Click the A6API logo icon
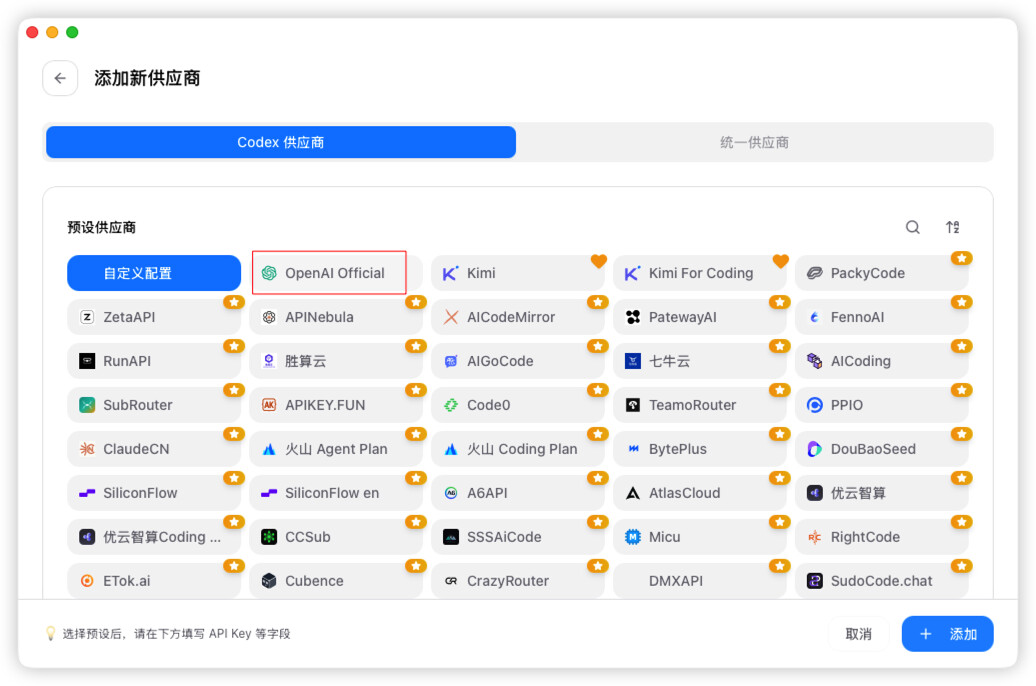Image resolution: width=1036 pixels, height=686 pixels. click(451, 493)
